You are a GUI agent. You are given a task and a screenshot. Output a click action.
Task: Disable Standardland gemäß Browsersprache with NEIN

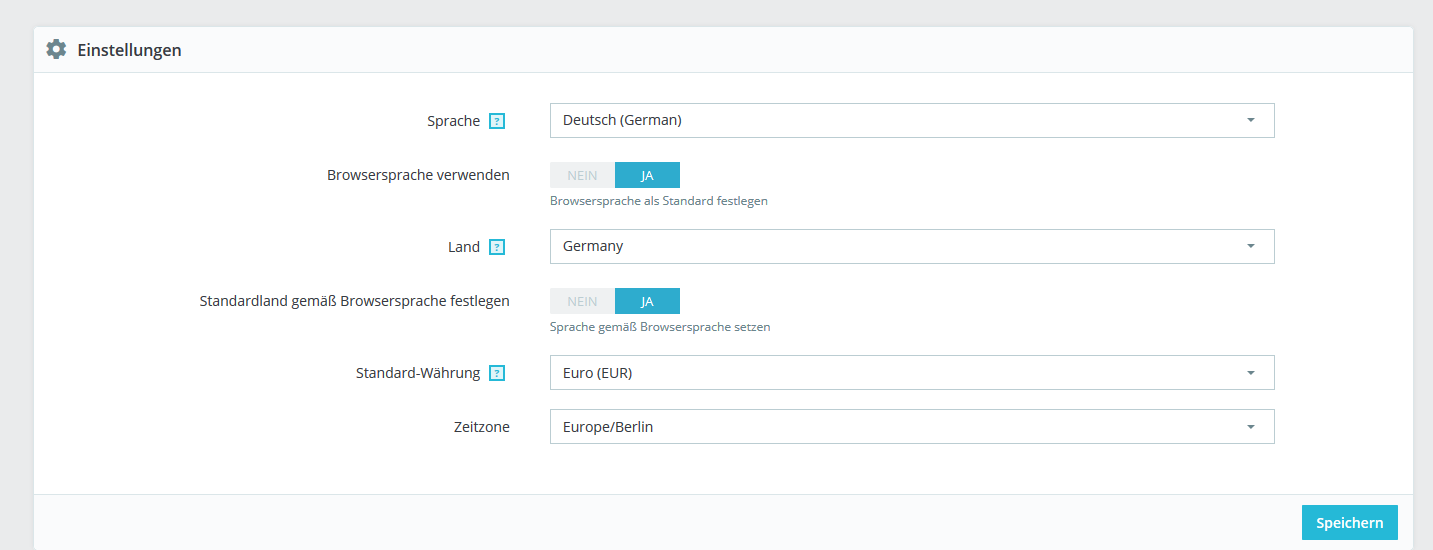click(x=582, y=301)
